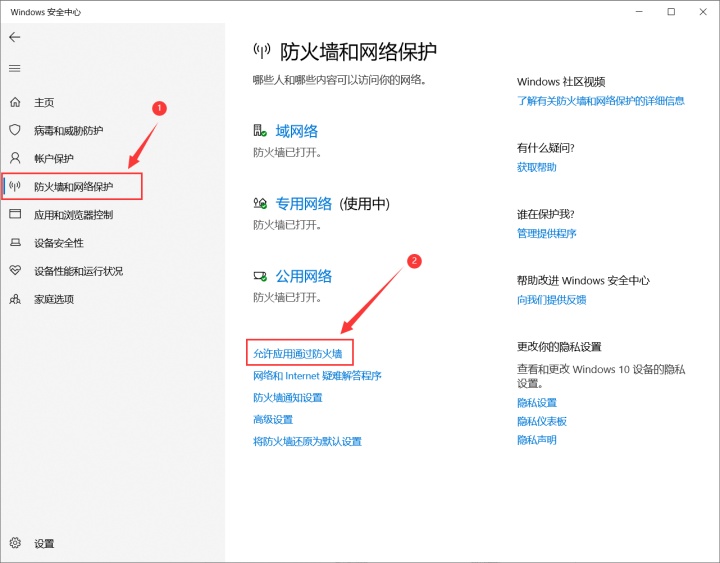Open the 隐私仪表板 link
Screen dimensions: 720x563
[542, 421]
